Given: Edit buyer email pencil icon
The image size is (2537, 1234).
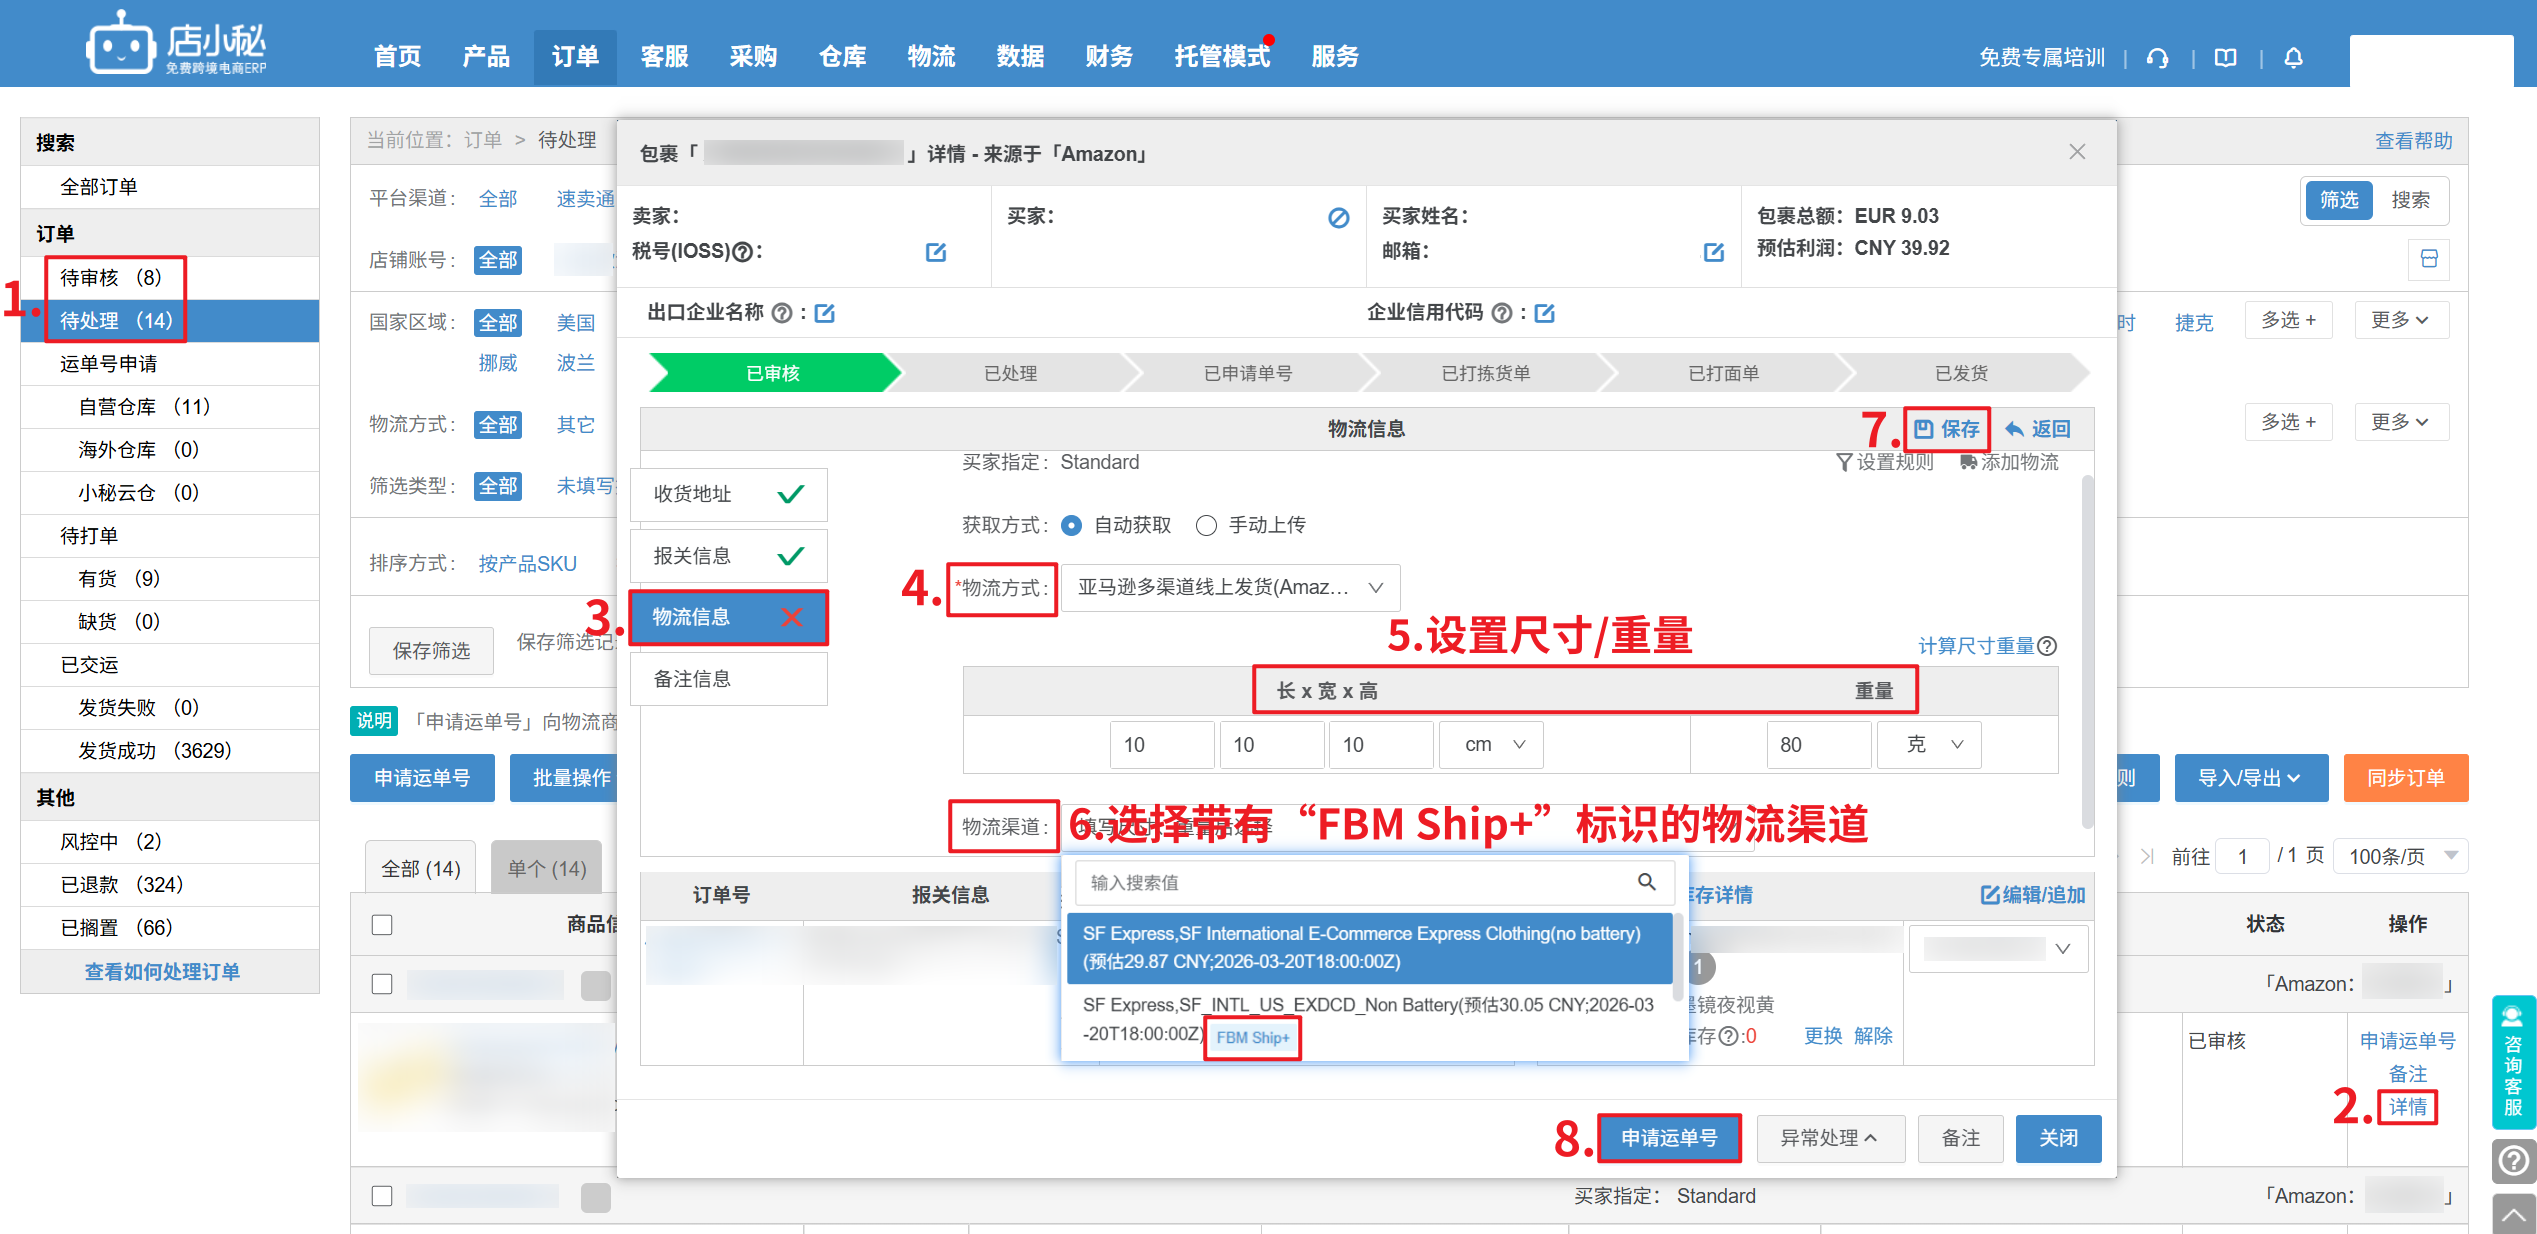Looking at the screenshot, I should coord(1714,252).
